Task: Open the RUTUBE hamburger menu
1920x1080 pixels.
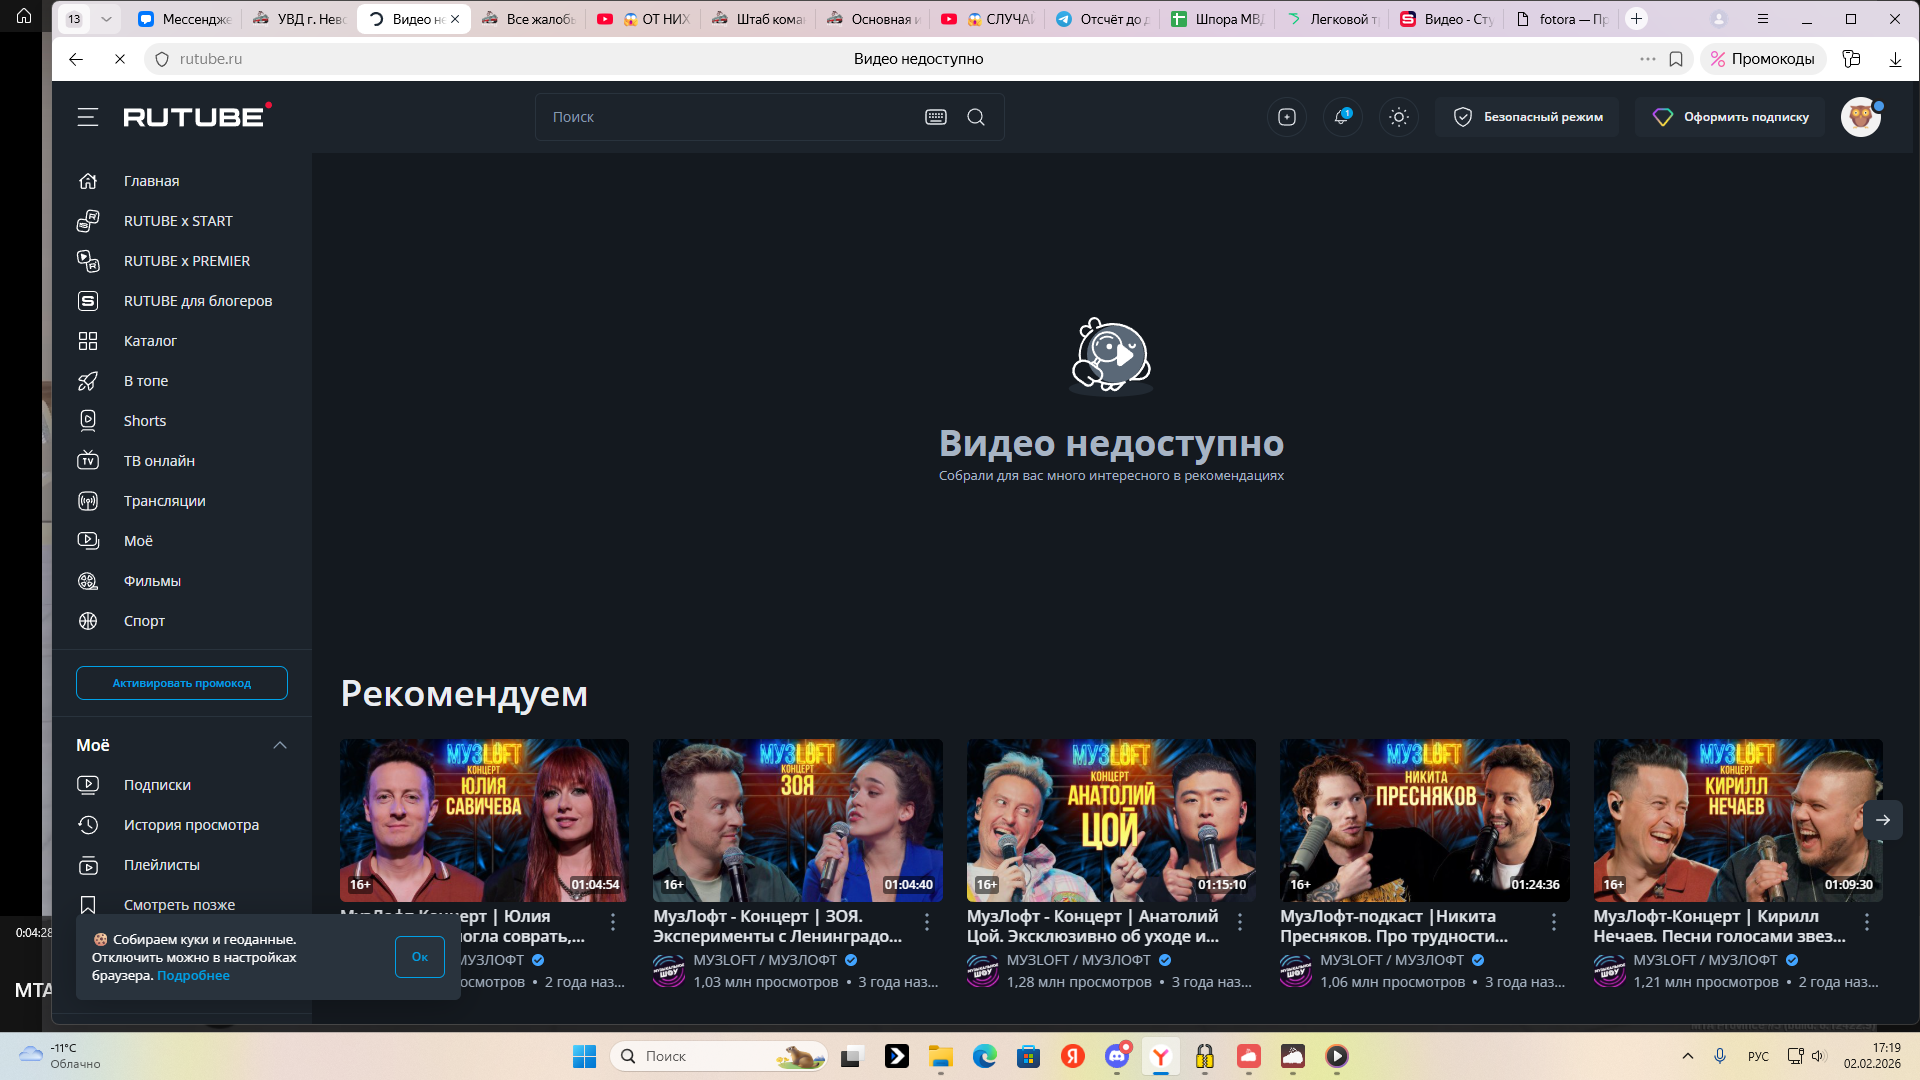Action: coord(88,117)
